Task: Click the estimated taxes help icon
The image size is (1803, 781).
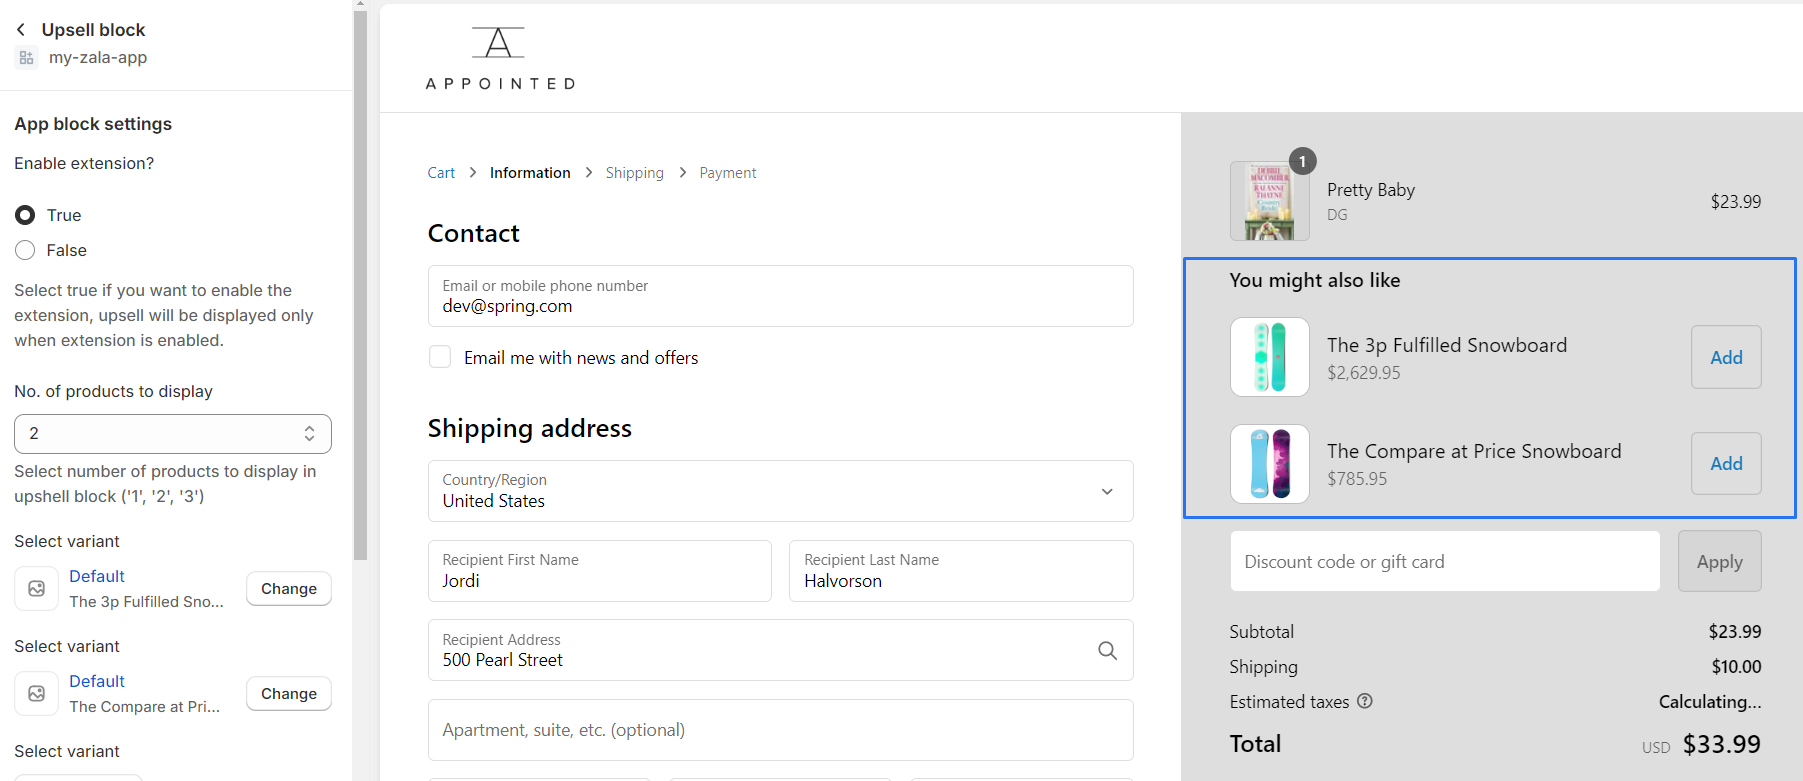Action: [x=1365, y=701]
